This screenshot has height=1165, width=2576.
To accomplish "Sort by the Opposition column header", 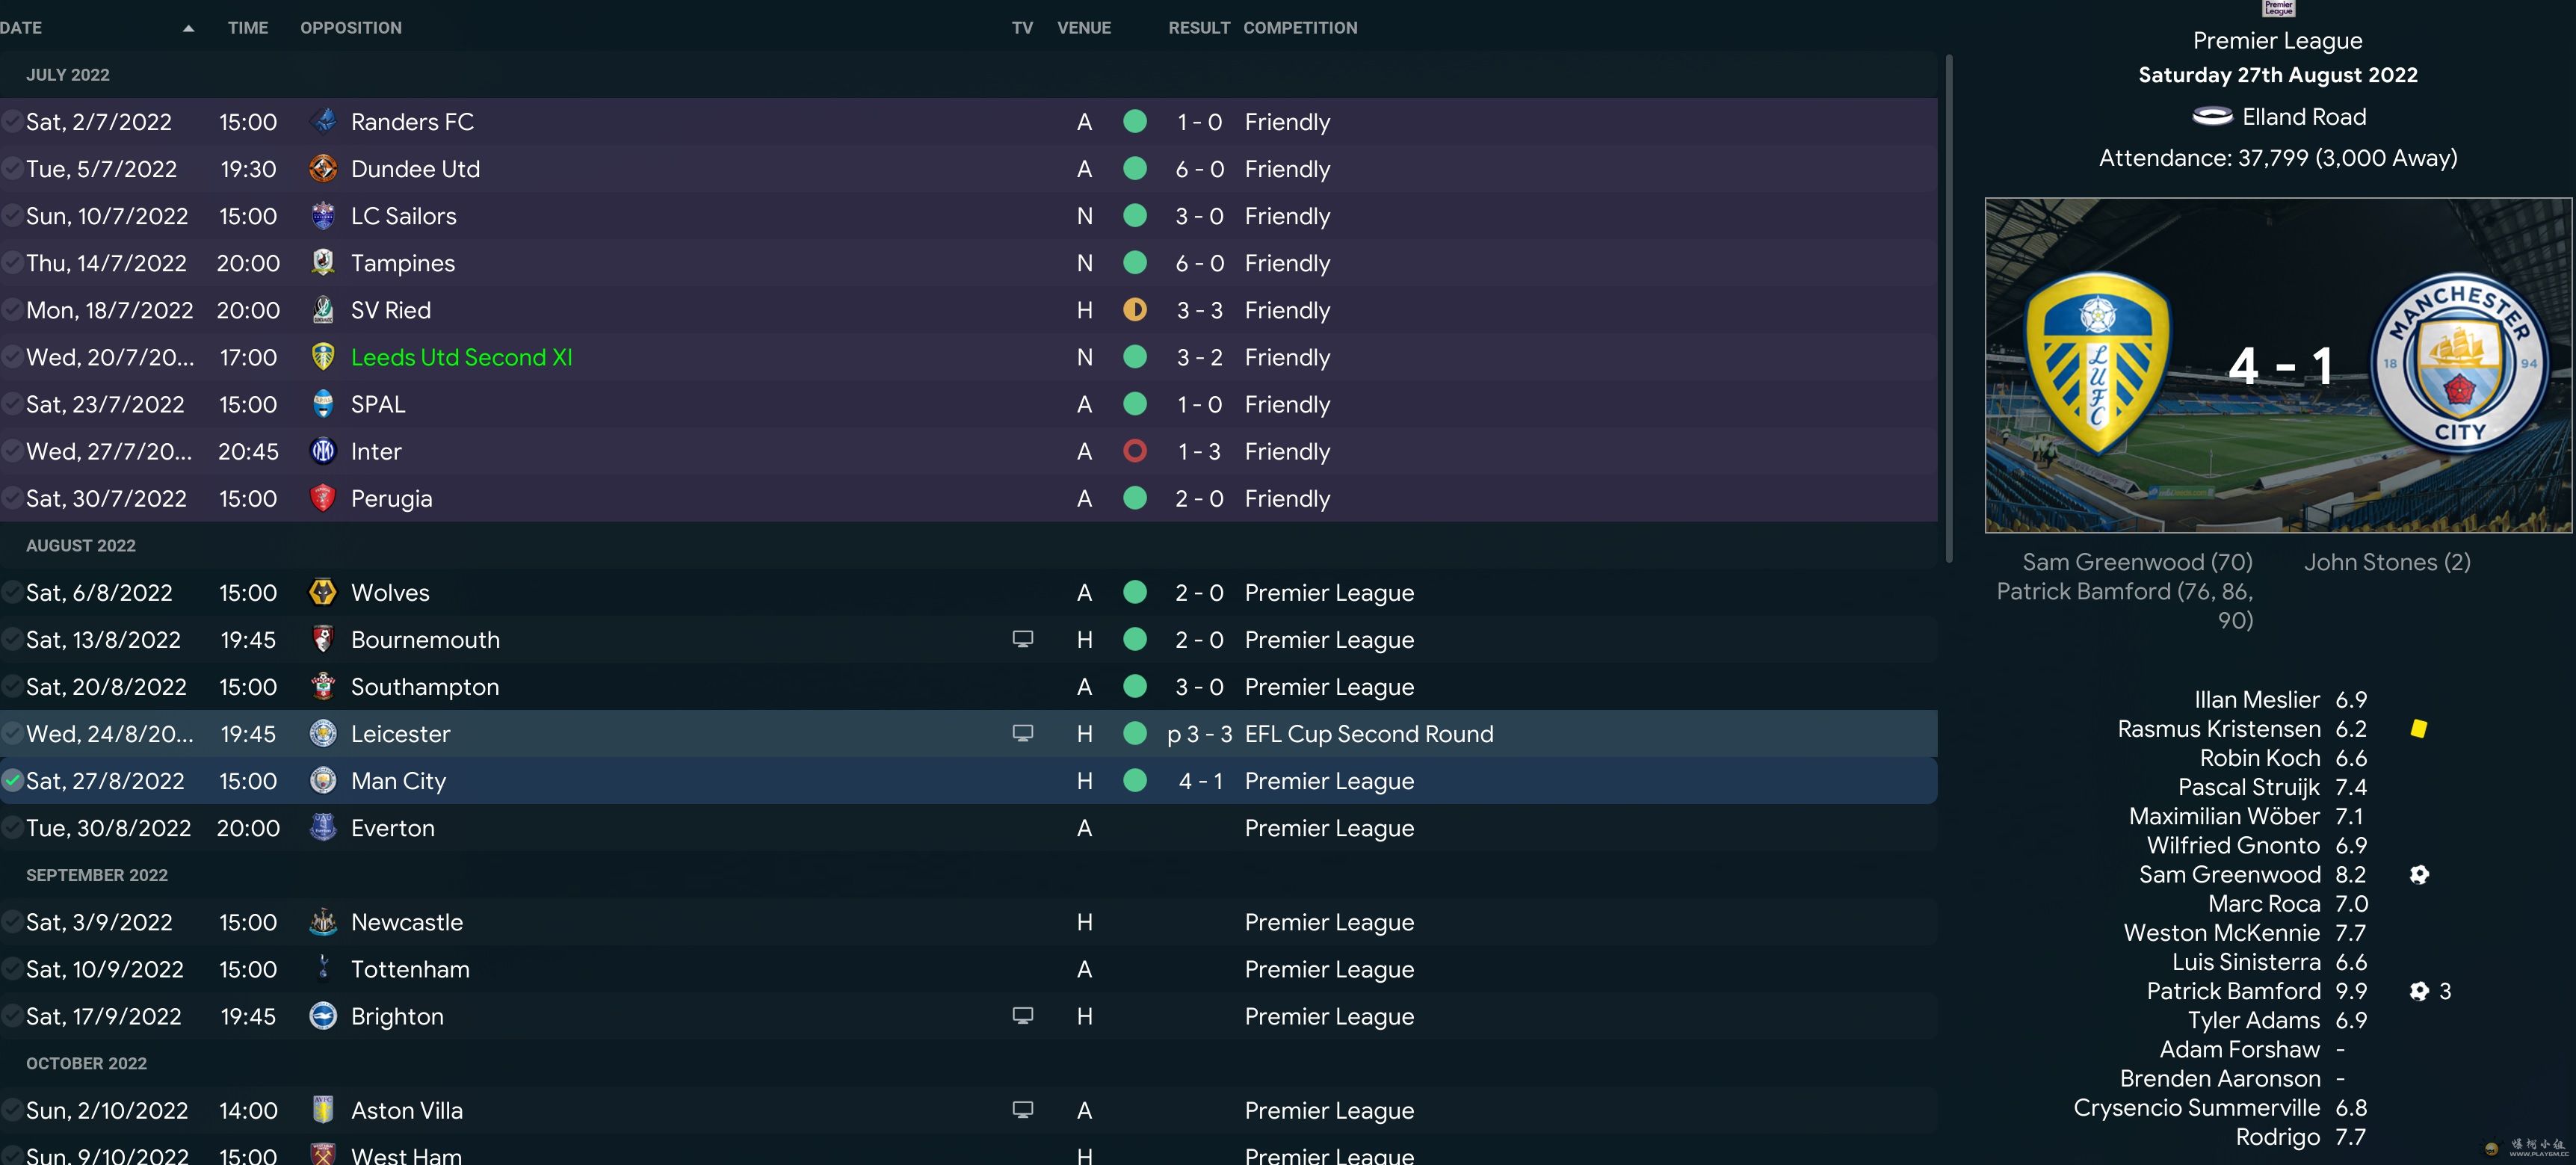I will (x=350, y=28).
